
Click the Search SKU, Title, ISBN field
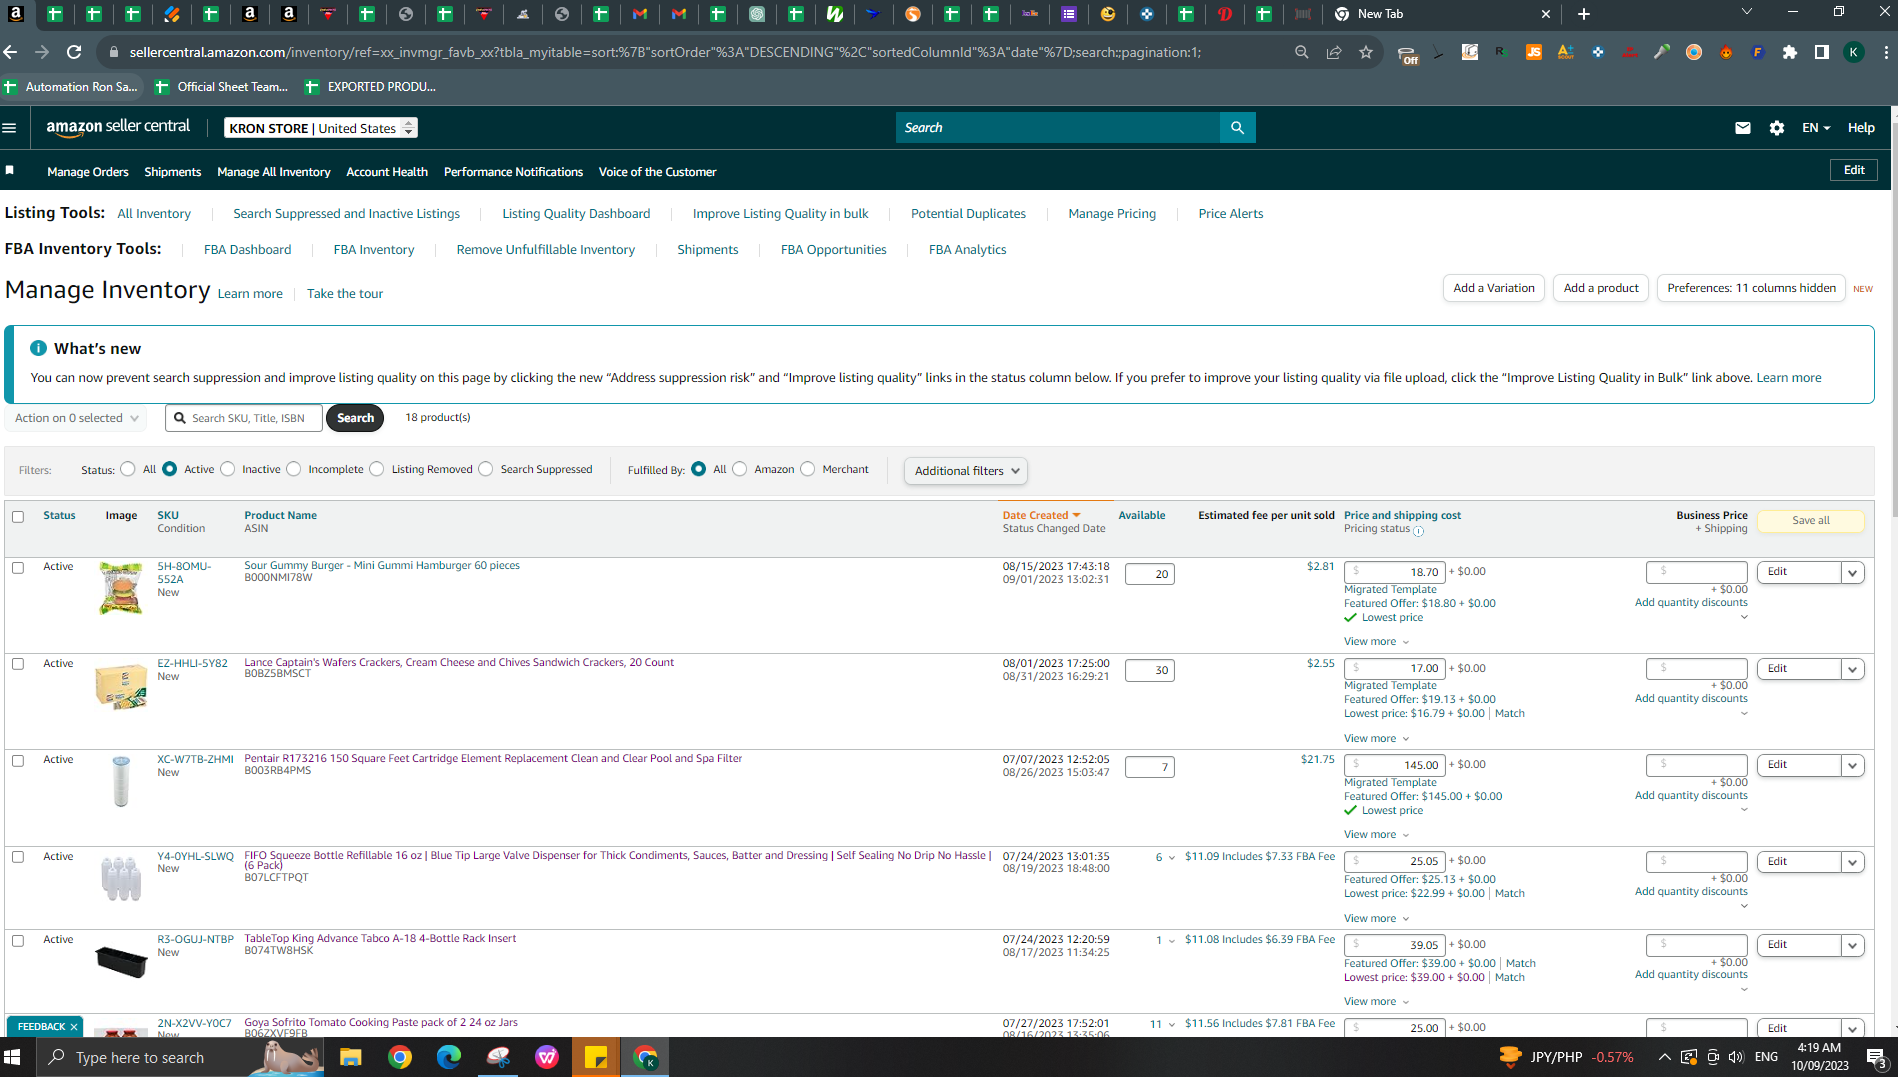coord(244,418)
